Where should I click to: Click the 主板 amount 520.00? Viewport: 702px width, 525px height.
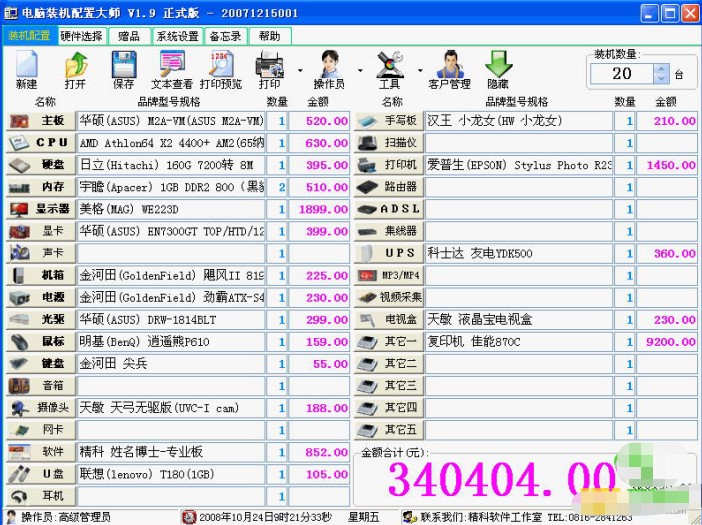319,121
